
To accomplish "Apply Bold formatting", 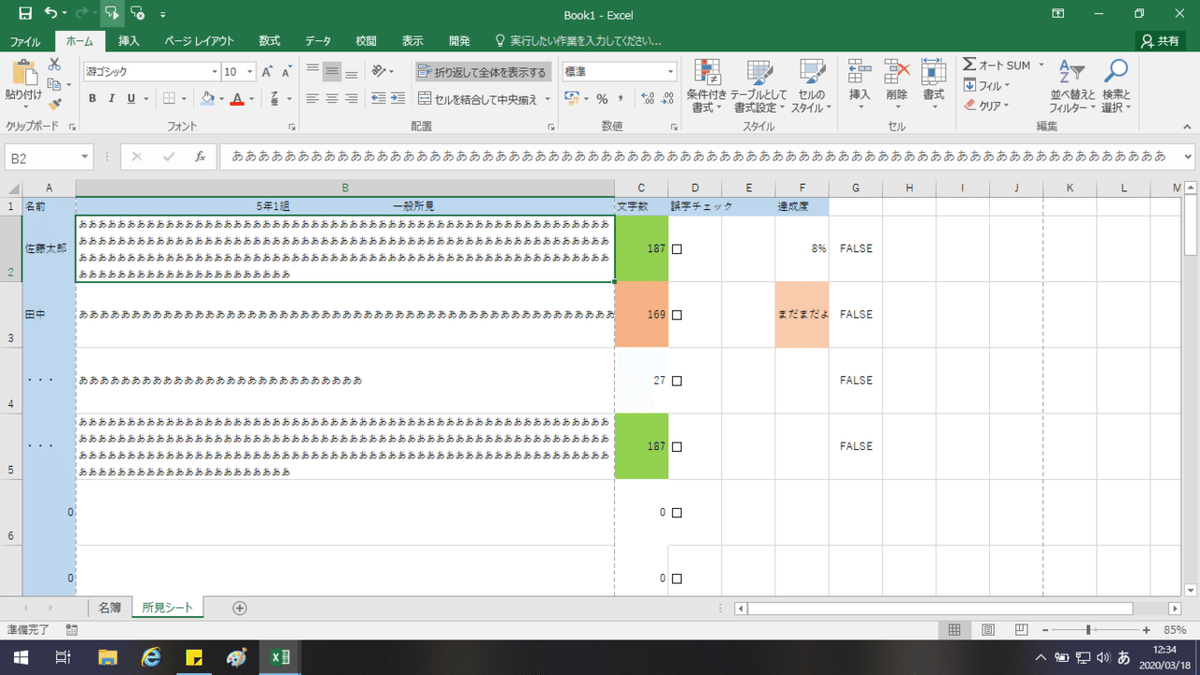I will coord(92,99).
